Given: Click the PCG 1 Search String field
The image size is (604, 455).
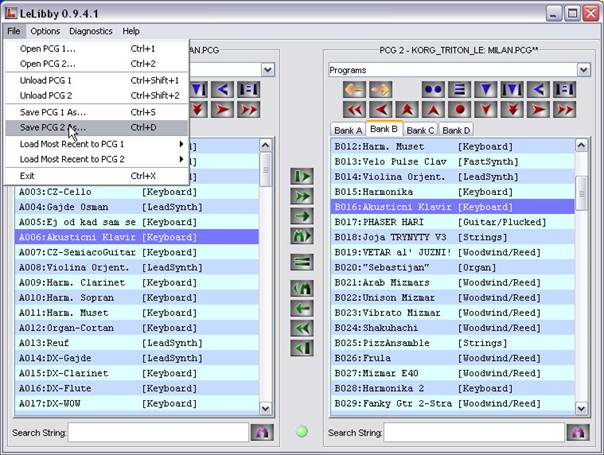Looking at the screenshot, I should [158, 432].
